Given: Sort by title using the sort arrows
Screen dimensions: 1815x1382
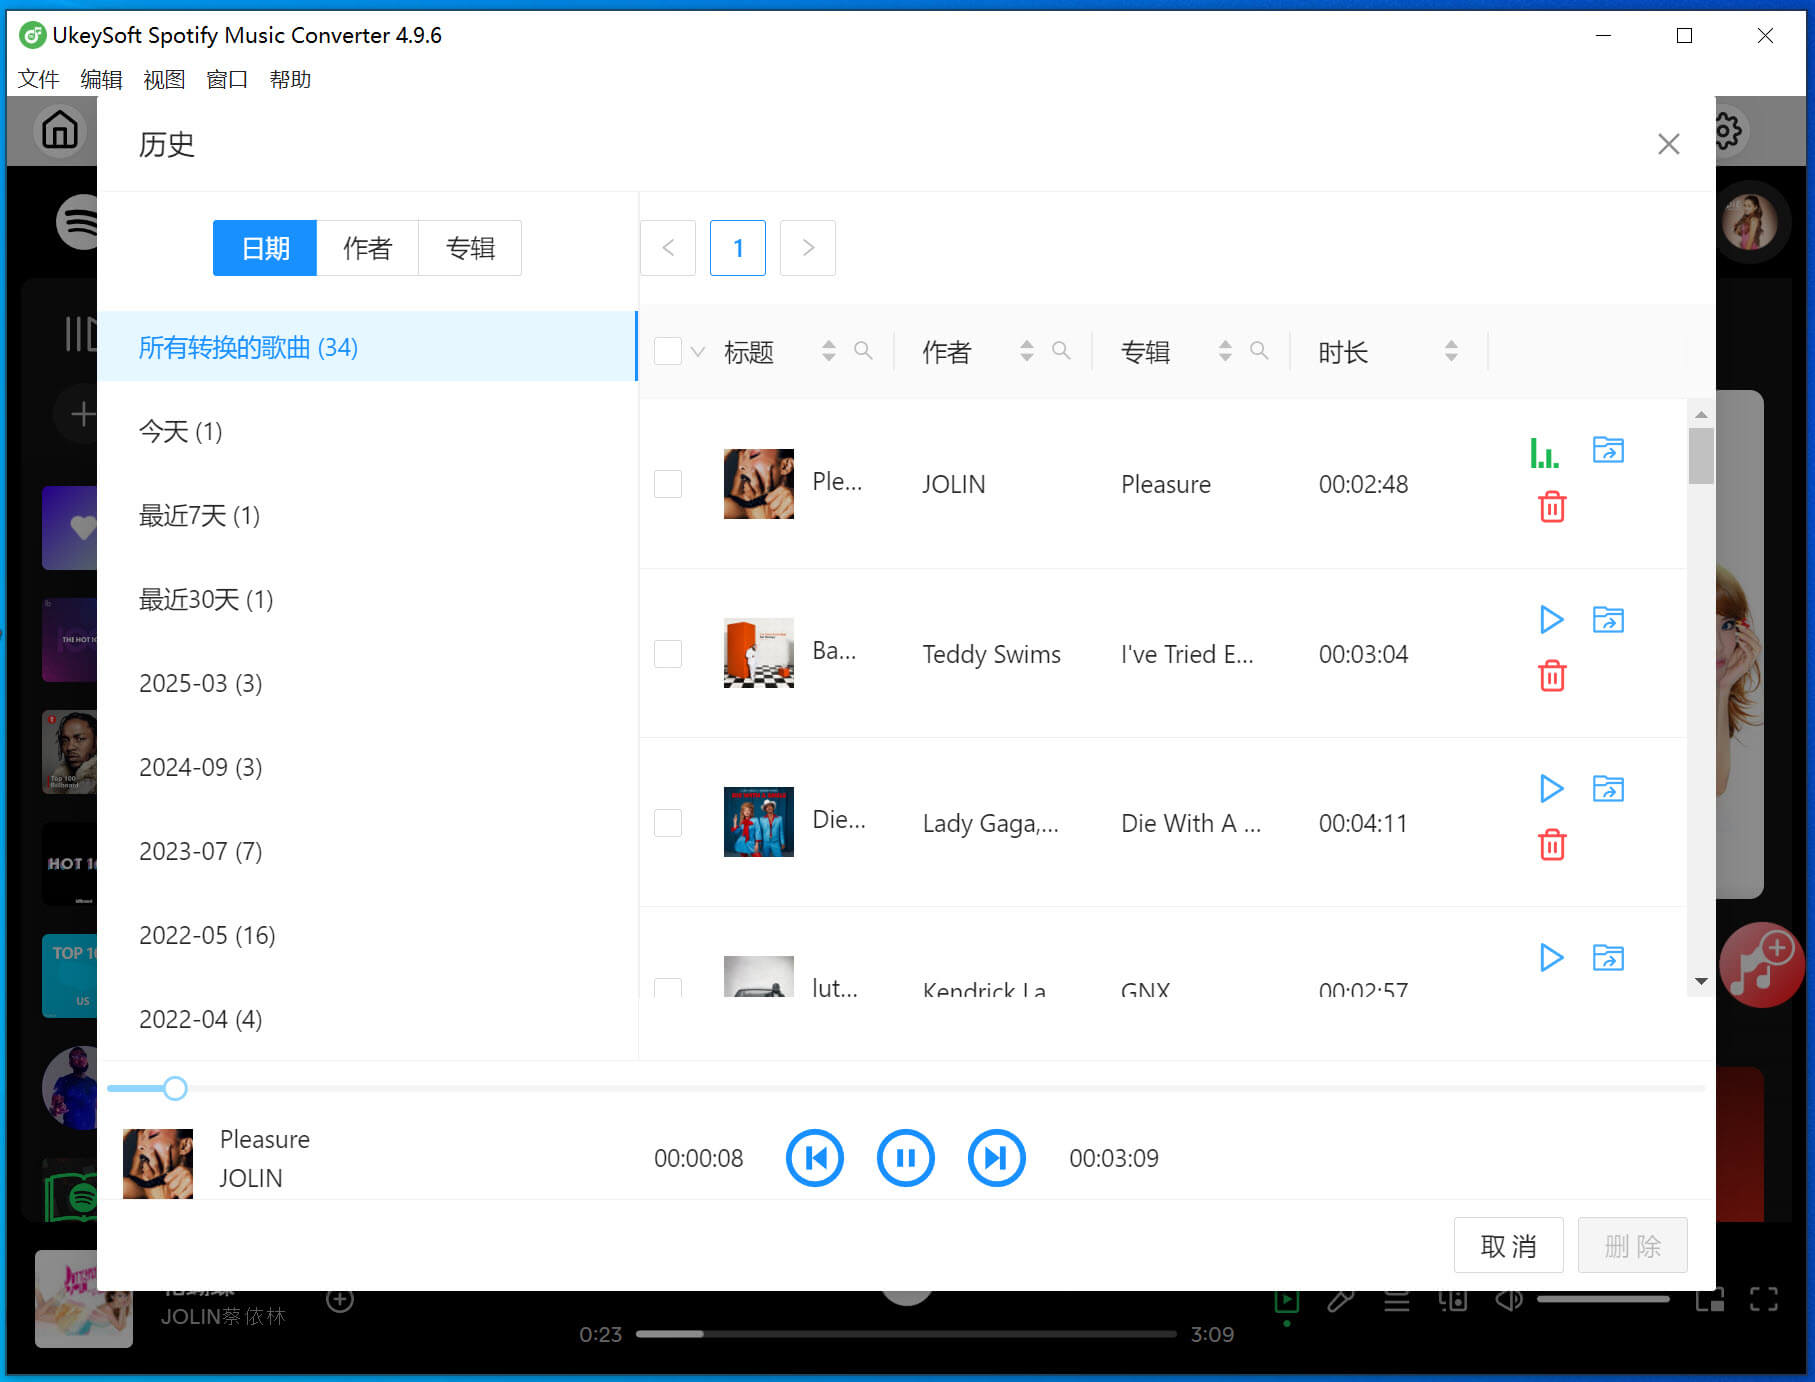Looking at the screenshot, I should (x=828, y=351).
